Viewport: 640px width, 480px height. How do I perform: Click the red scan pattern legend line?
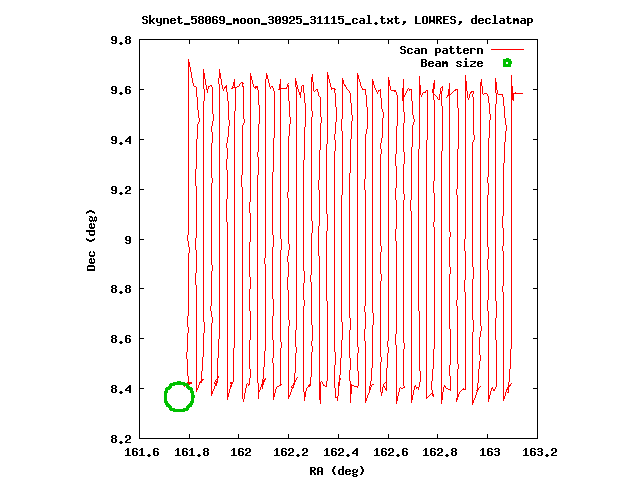pyautogui.click(x=507, y=50)
